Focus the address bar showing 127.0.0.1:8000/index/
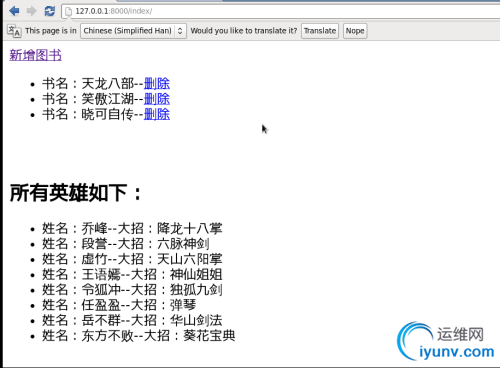500x368 pixels. tap(282, 11)
